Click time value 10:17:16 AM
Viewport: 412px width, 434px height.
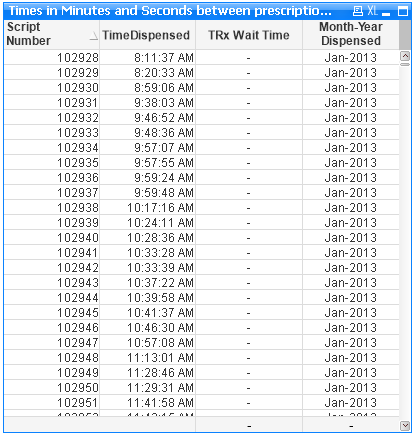pyautogui.click(x=161, y=208)
